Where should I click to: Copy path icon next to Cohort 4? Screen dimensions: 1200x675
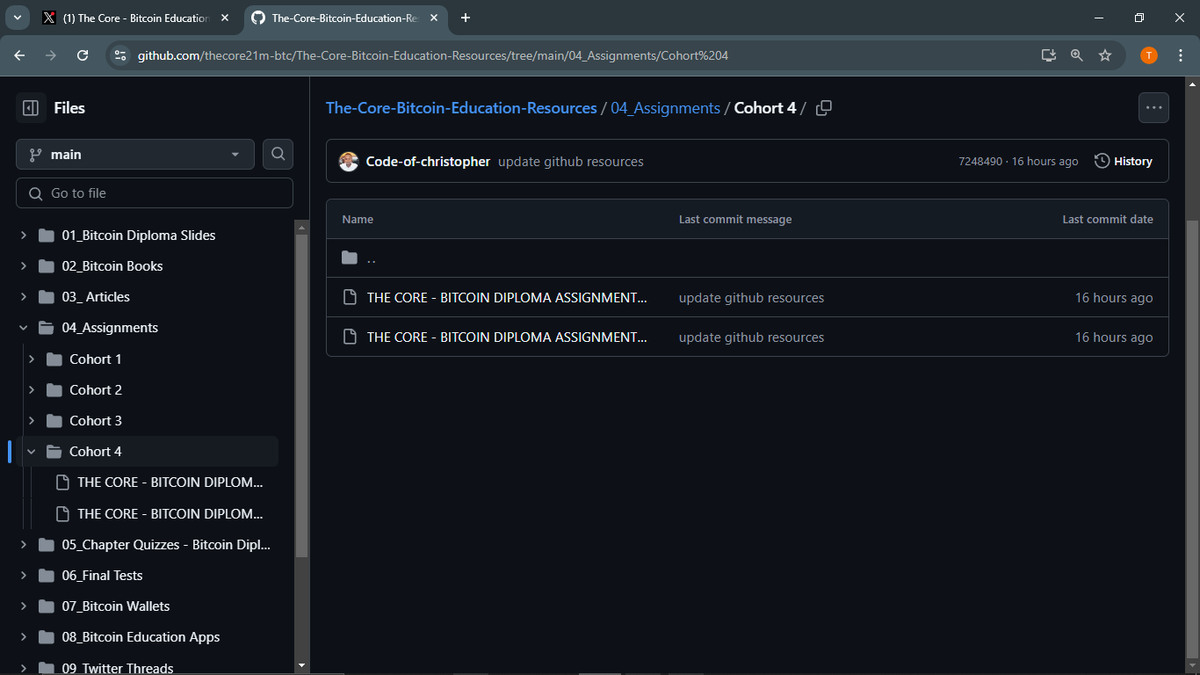click(824, 108)
